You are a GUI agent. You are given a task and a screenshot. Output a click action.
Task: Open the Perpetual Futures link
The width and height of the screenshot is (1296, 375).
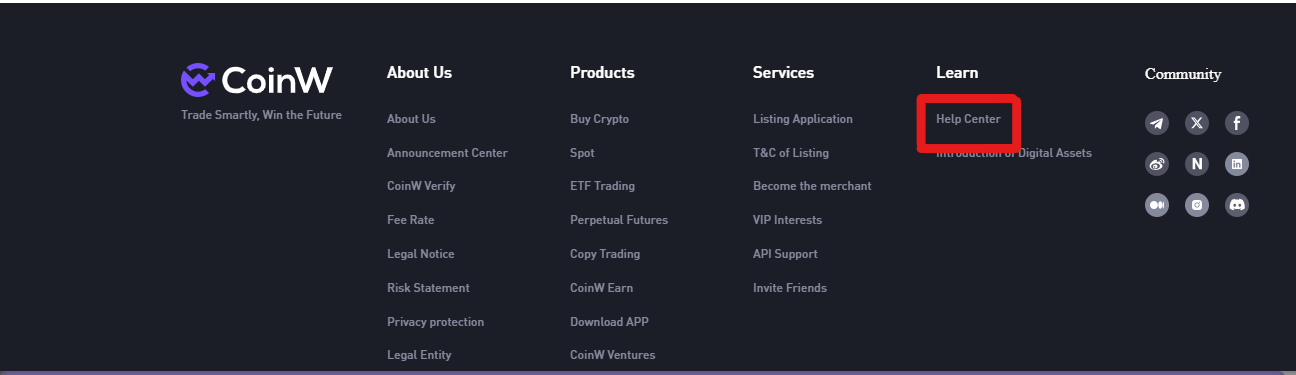pyautogui.click(x=619, y=220)
